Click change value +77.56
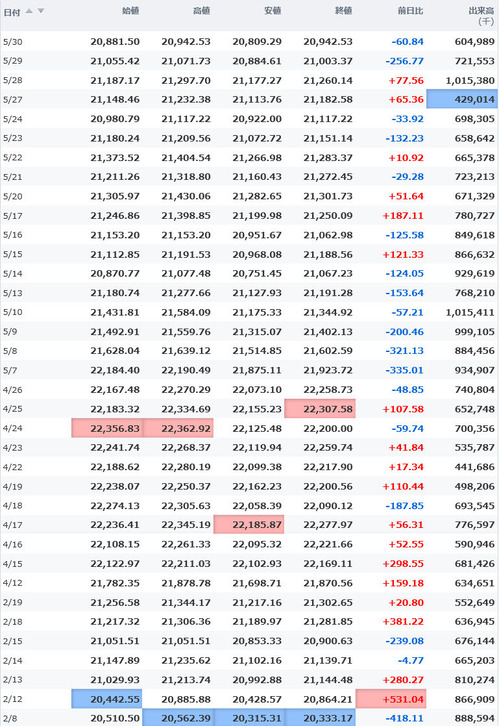 tap(406, 81)
